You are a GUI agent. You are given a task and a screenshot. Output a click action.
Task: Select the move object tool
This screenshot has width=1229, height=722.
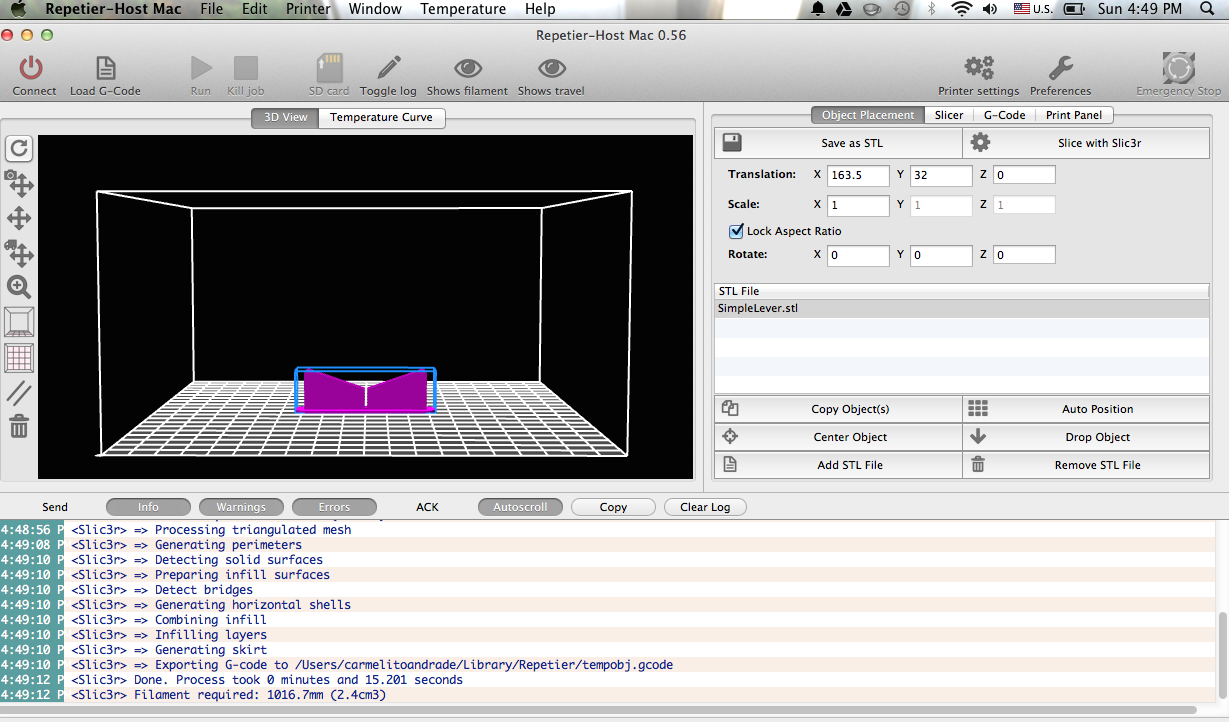click(x=19, y=253)
